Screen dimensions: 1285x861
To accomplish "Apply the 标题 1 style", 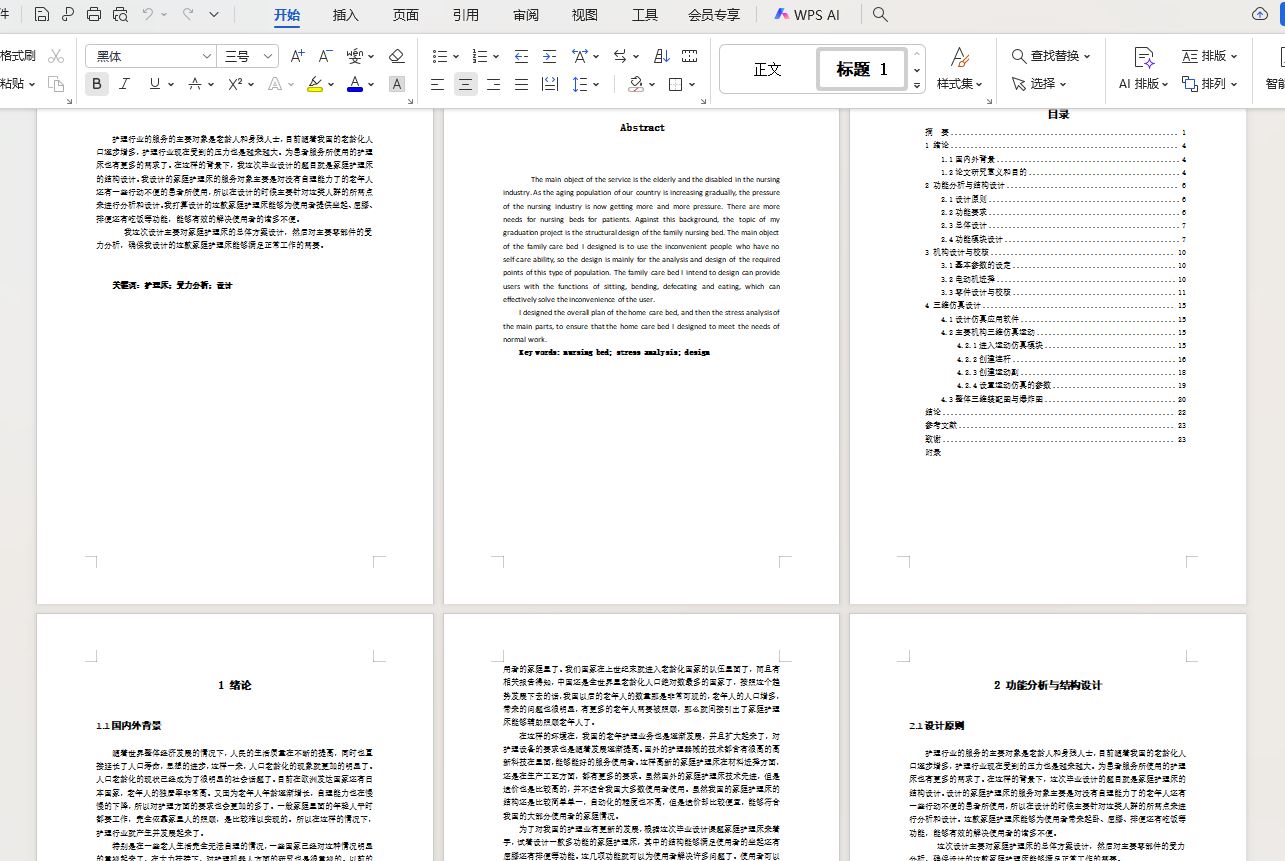I will pyautogui.click(x=861, y=70).
